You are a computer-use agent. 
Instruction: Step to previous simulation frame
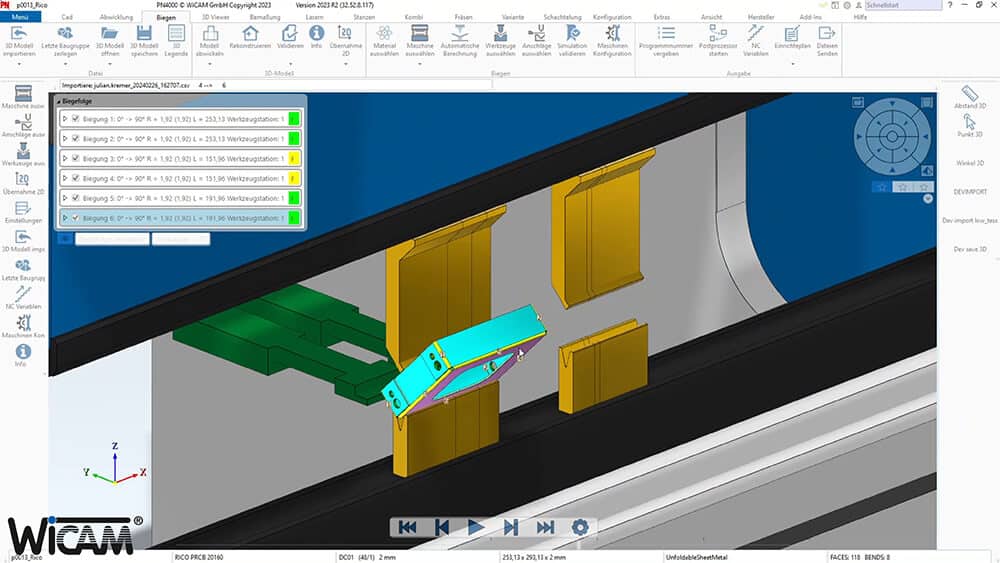(441, 527)
